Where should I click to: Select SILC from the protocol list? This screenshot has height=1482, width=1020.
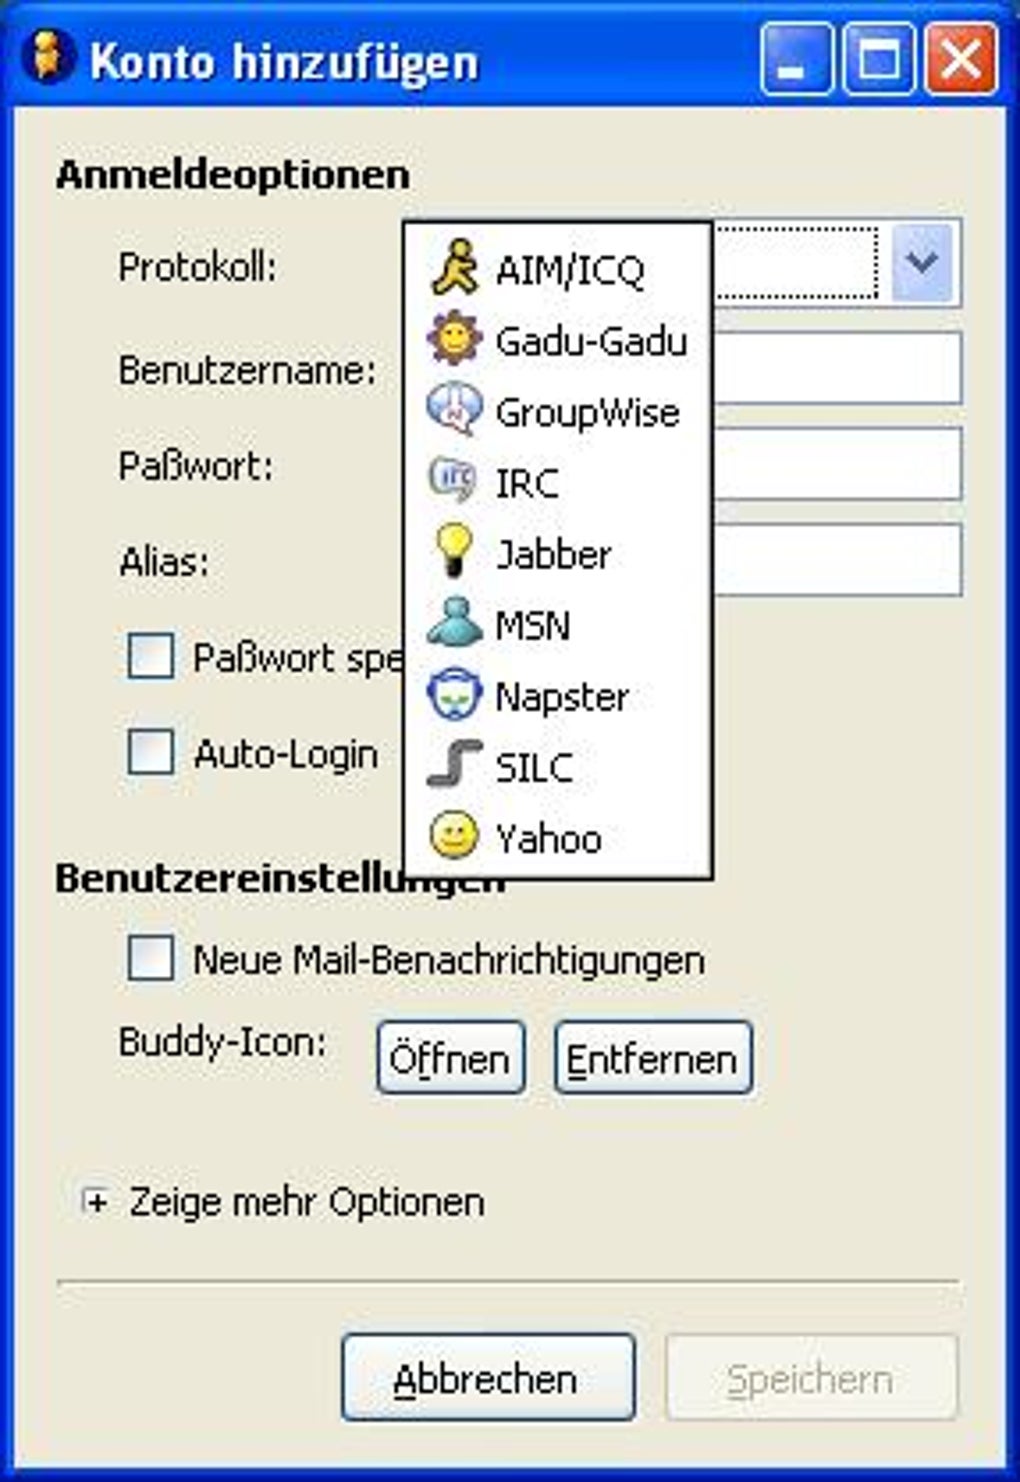pyautogui.click(x=534, y=767)
